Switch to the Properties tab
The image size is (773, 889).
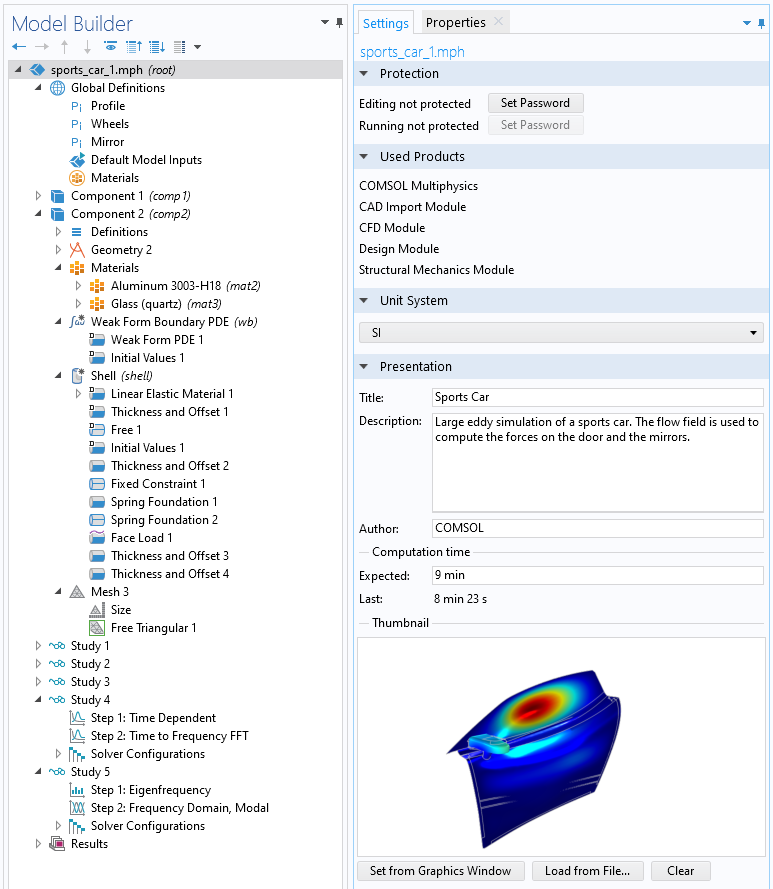(455, 23)
